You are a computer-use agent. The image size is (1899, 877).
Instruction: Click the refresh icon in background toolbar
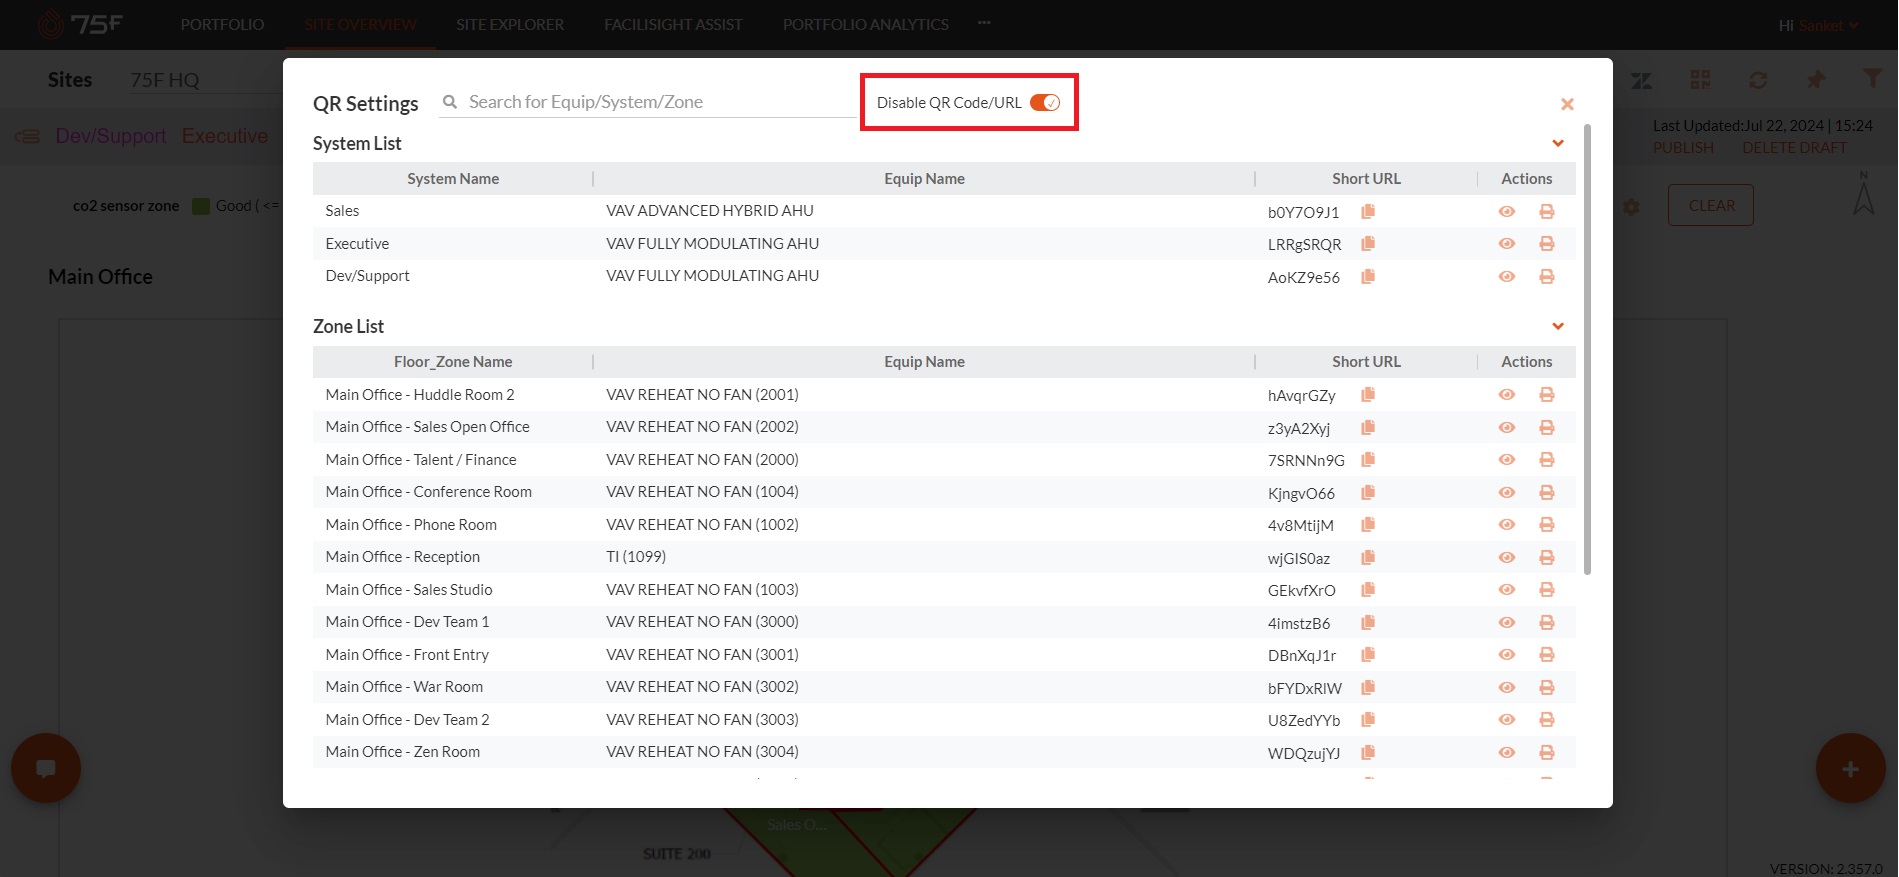click(1758, 79)
